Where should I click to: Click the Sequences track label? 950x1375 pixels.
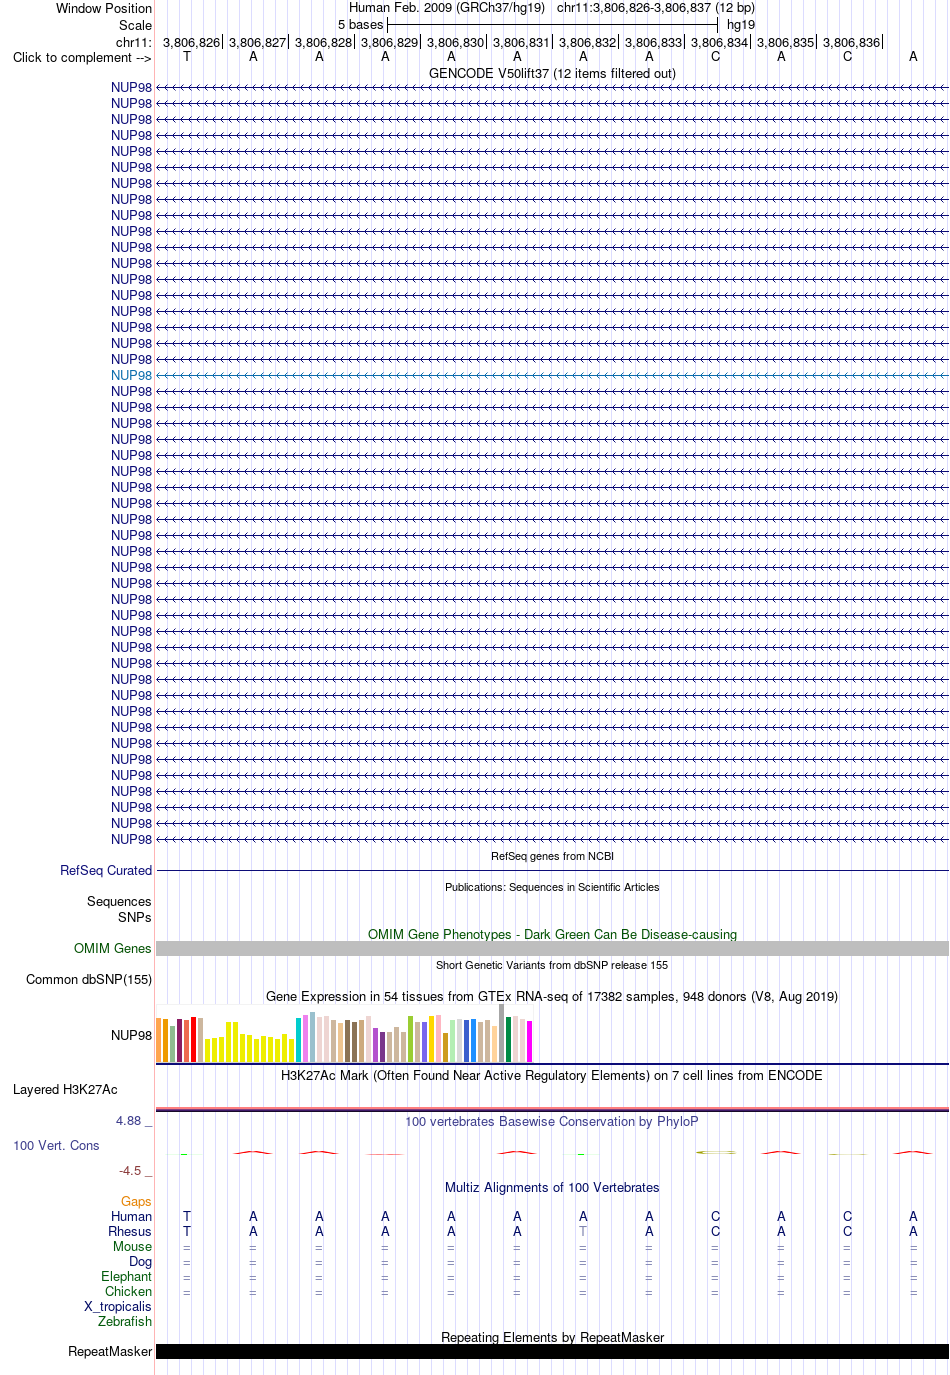point(119,902)
